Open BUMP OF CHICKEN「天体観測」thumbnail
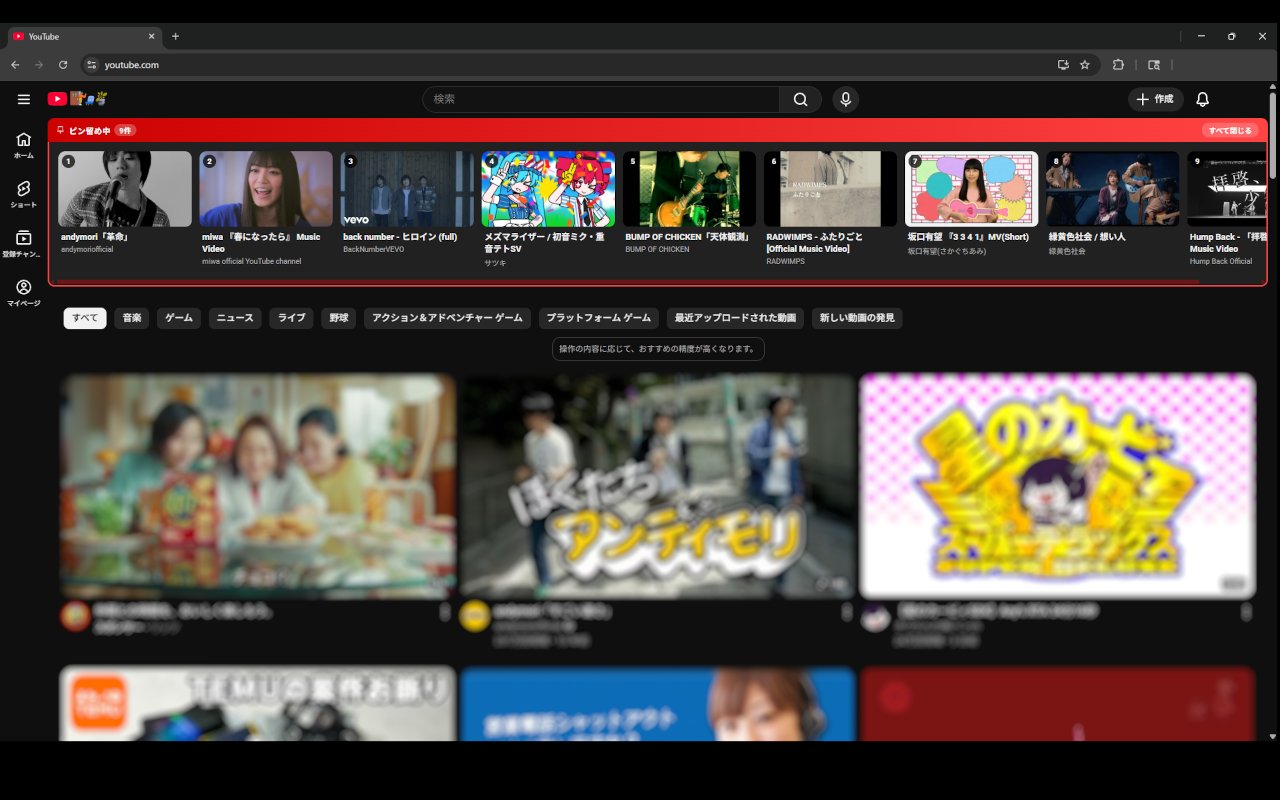The image size is (1280, 800). point(690,189)
